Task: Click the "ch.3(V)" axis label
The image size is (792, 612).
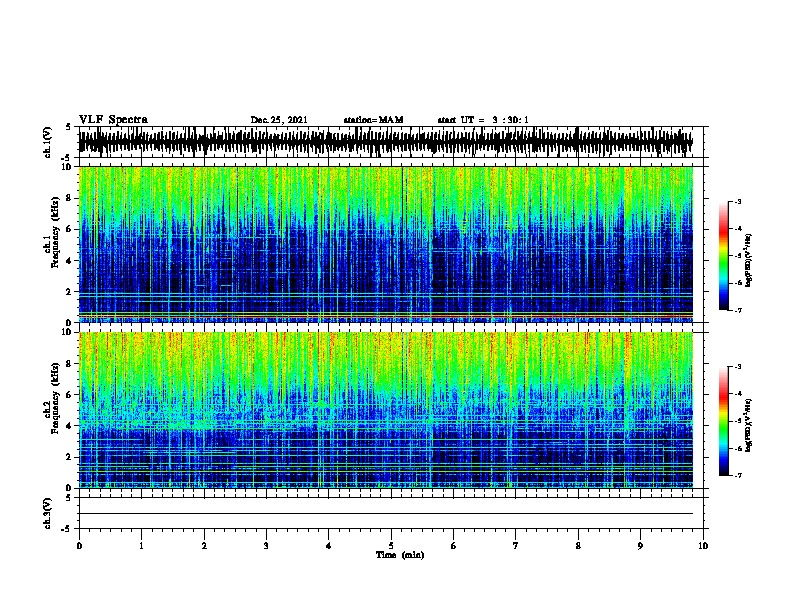Action: point(47,513)
